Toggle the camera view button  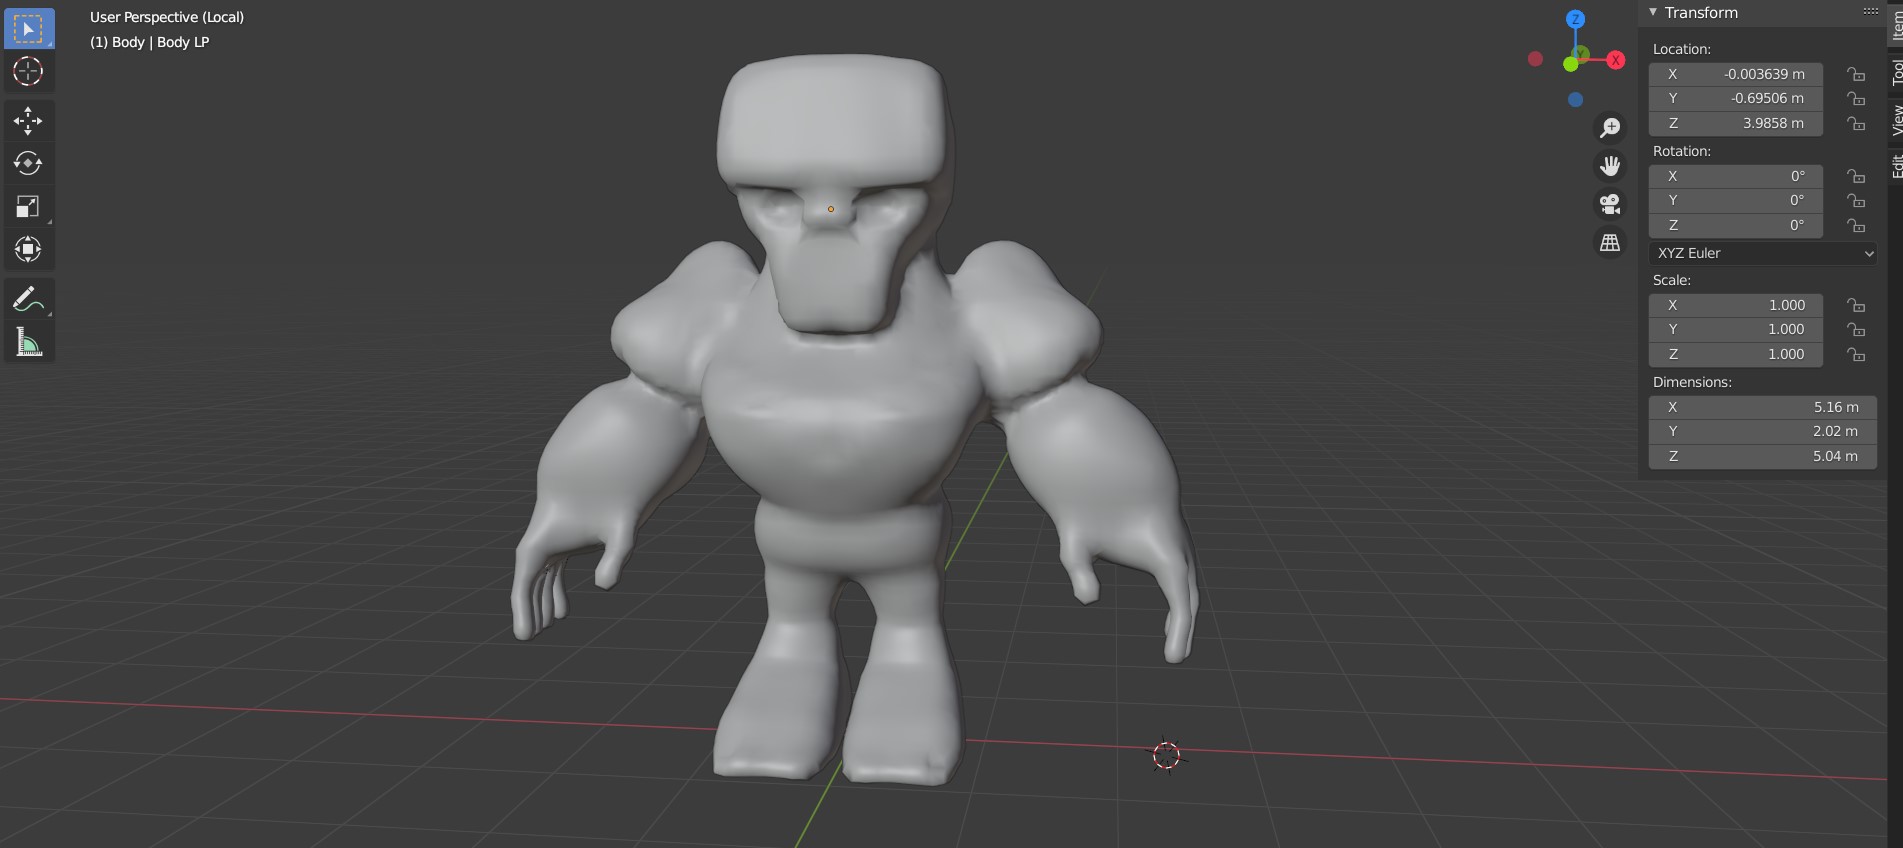point(1610,204)
